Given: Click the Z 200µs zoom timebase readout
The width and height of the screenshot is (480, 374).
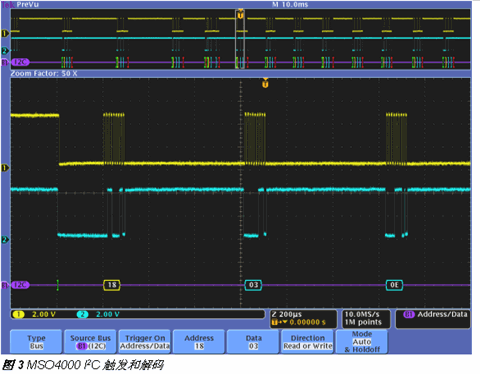Looking at the screenshot, I should click(287, 314).
